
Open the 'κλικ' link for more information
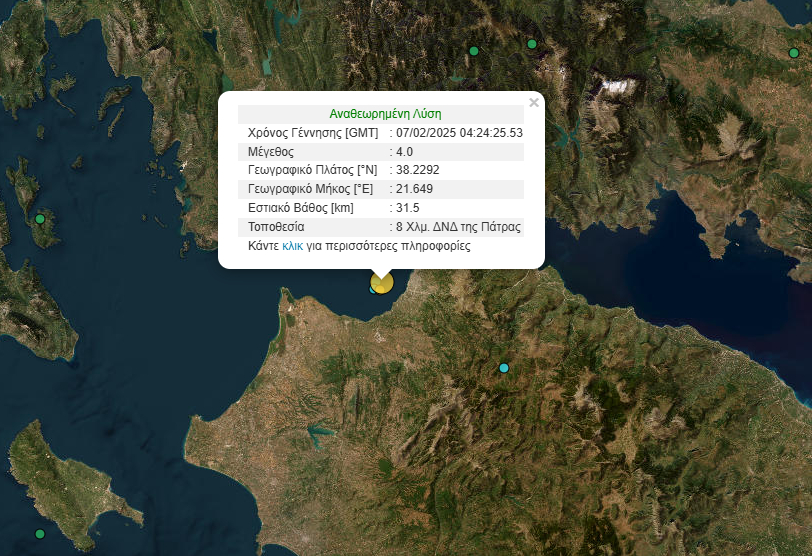(292, 246)
